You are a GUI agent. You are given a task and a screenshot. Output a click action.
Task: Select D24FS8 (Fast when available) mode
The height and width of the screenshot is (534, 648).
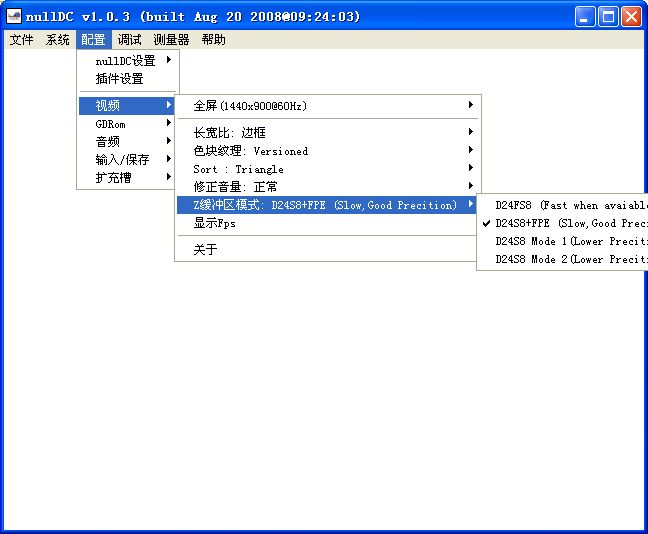coord(563,205)
